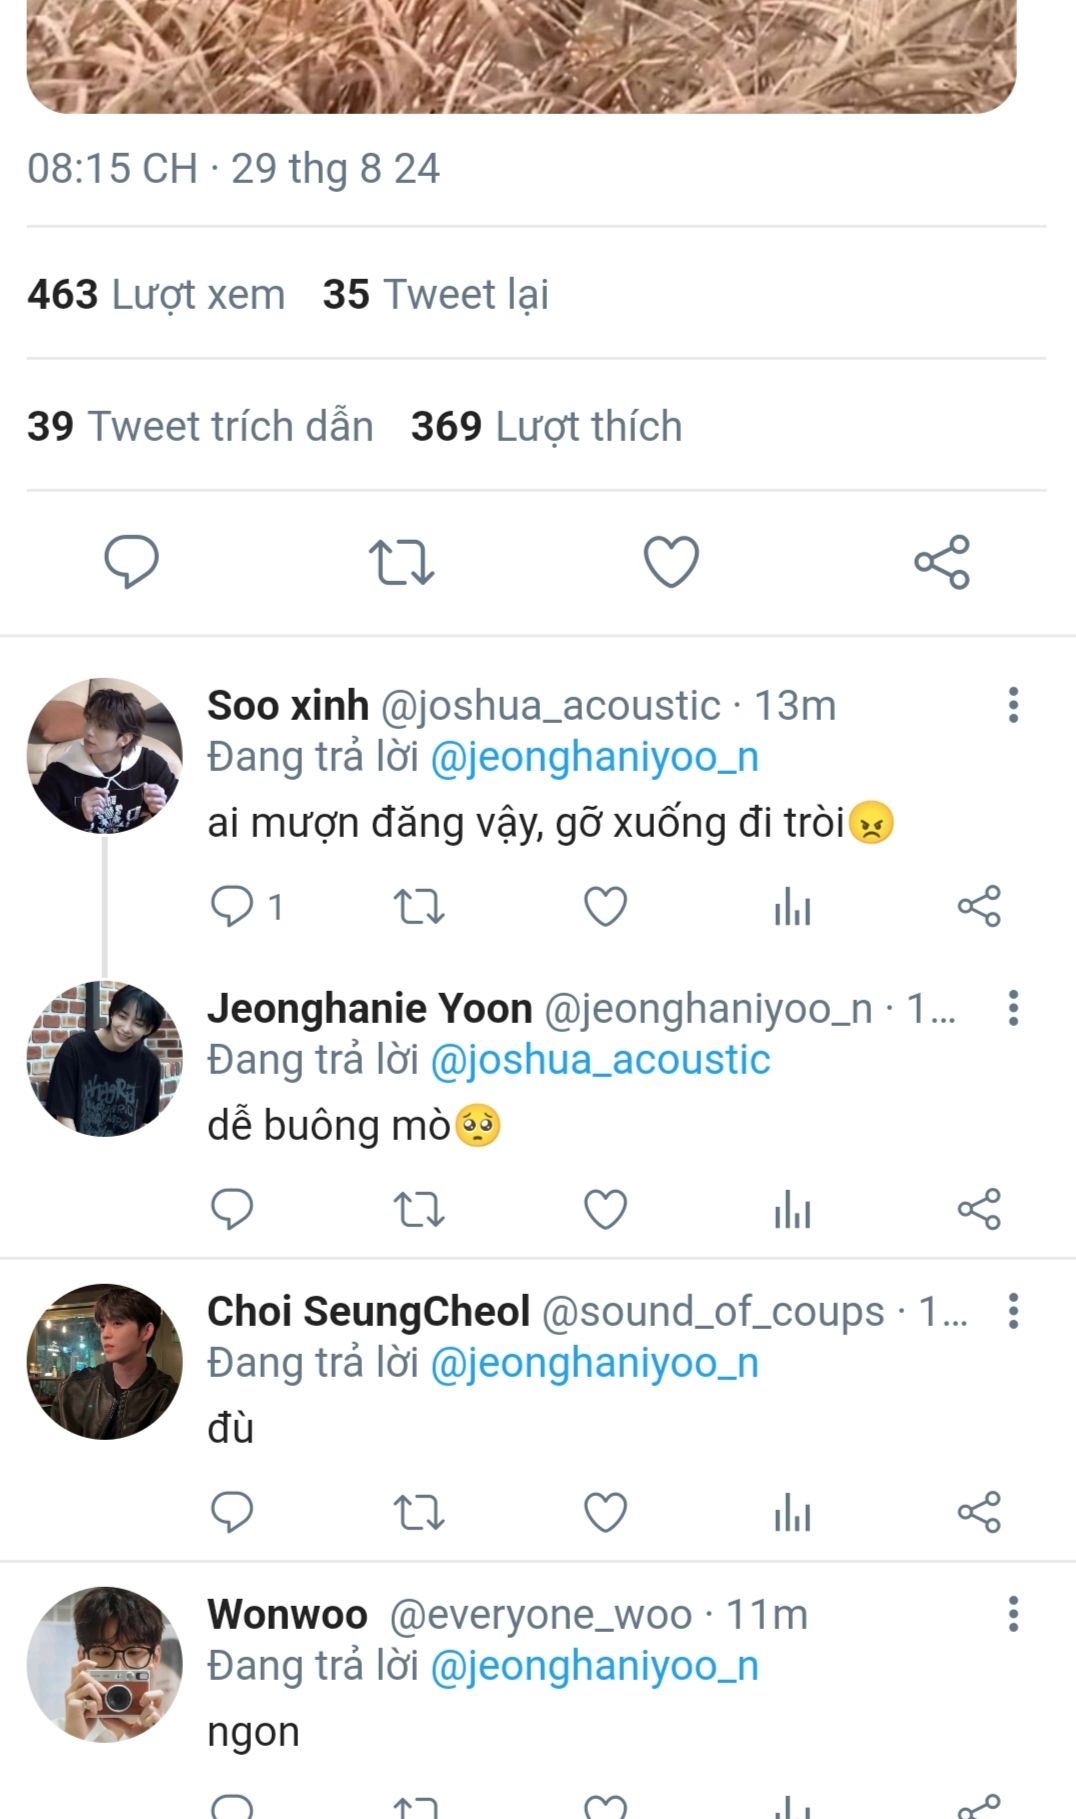This screenshot has width=1076, height=1819.
Task: Retweet the main tweet
Action: pyautogui.click(x=401, y=561)
